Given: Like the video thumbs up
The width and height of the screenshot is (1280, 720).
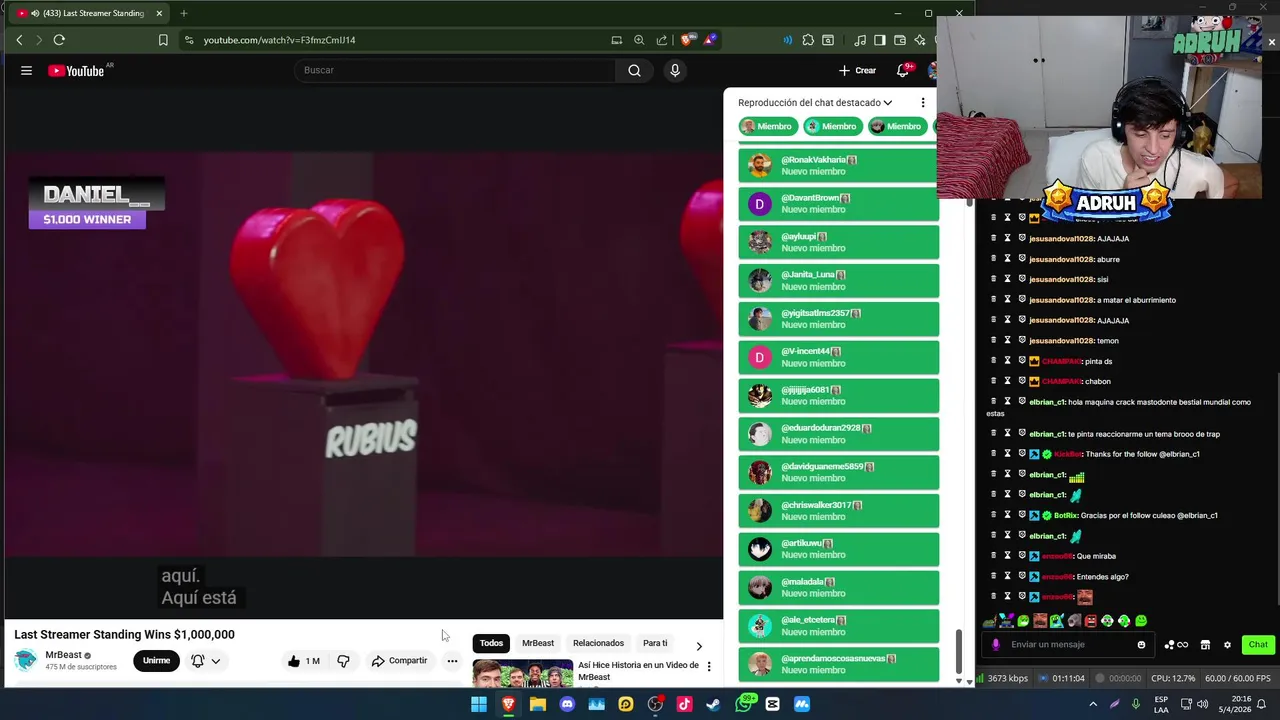Looking at the screenshot, I should pos(303,660).
